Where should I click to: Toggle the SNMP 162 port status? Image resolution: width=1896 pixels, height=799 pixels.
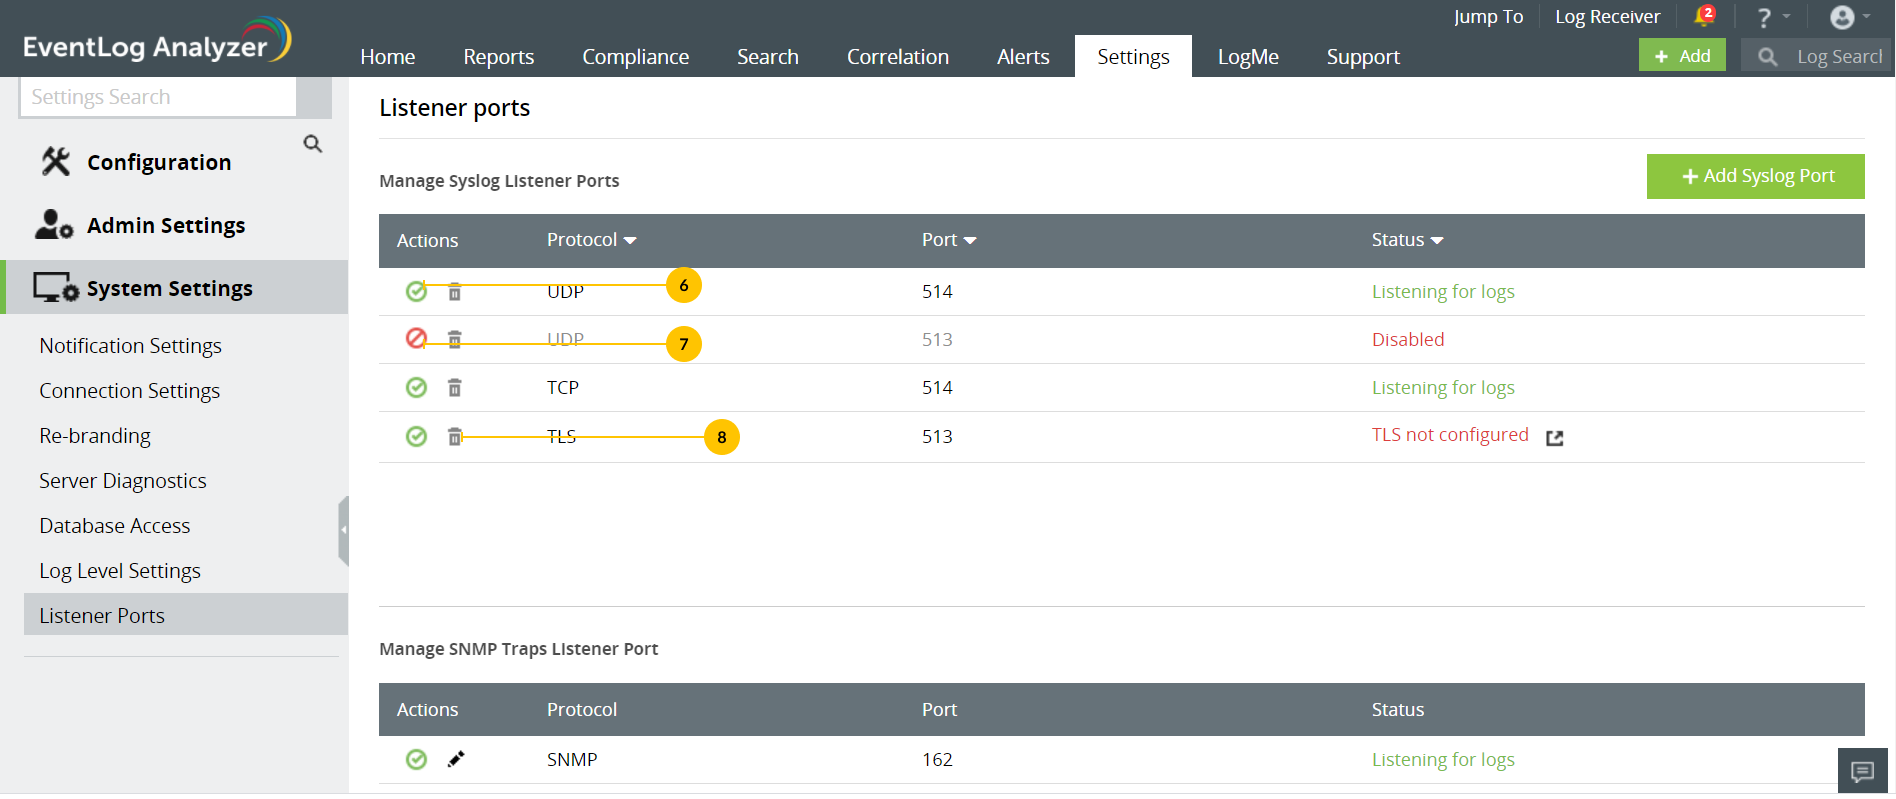(x=416, y=759)
